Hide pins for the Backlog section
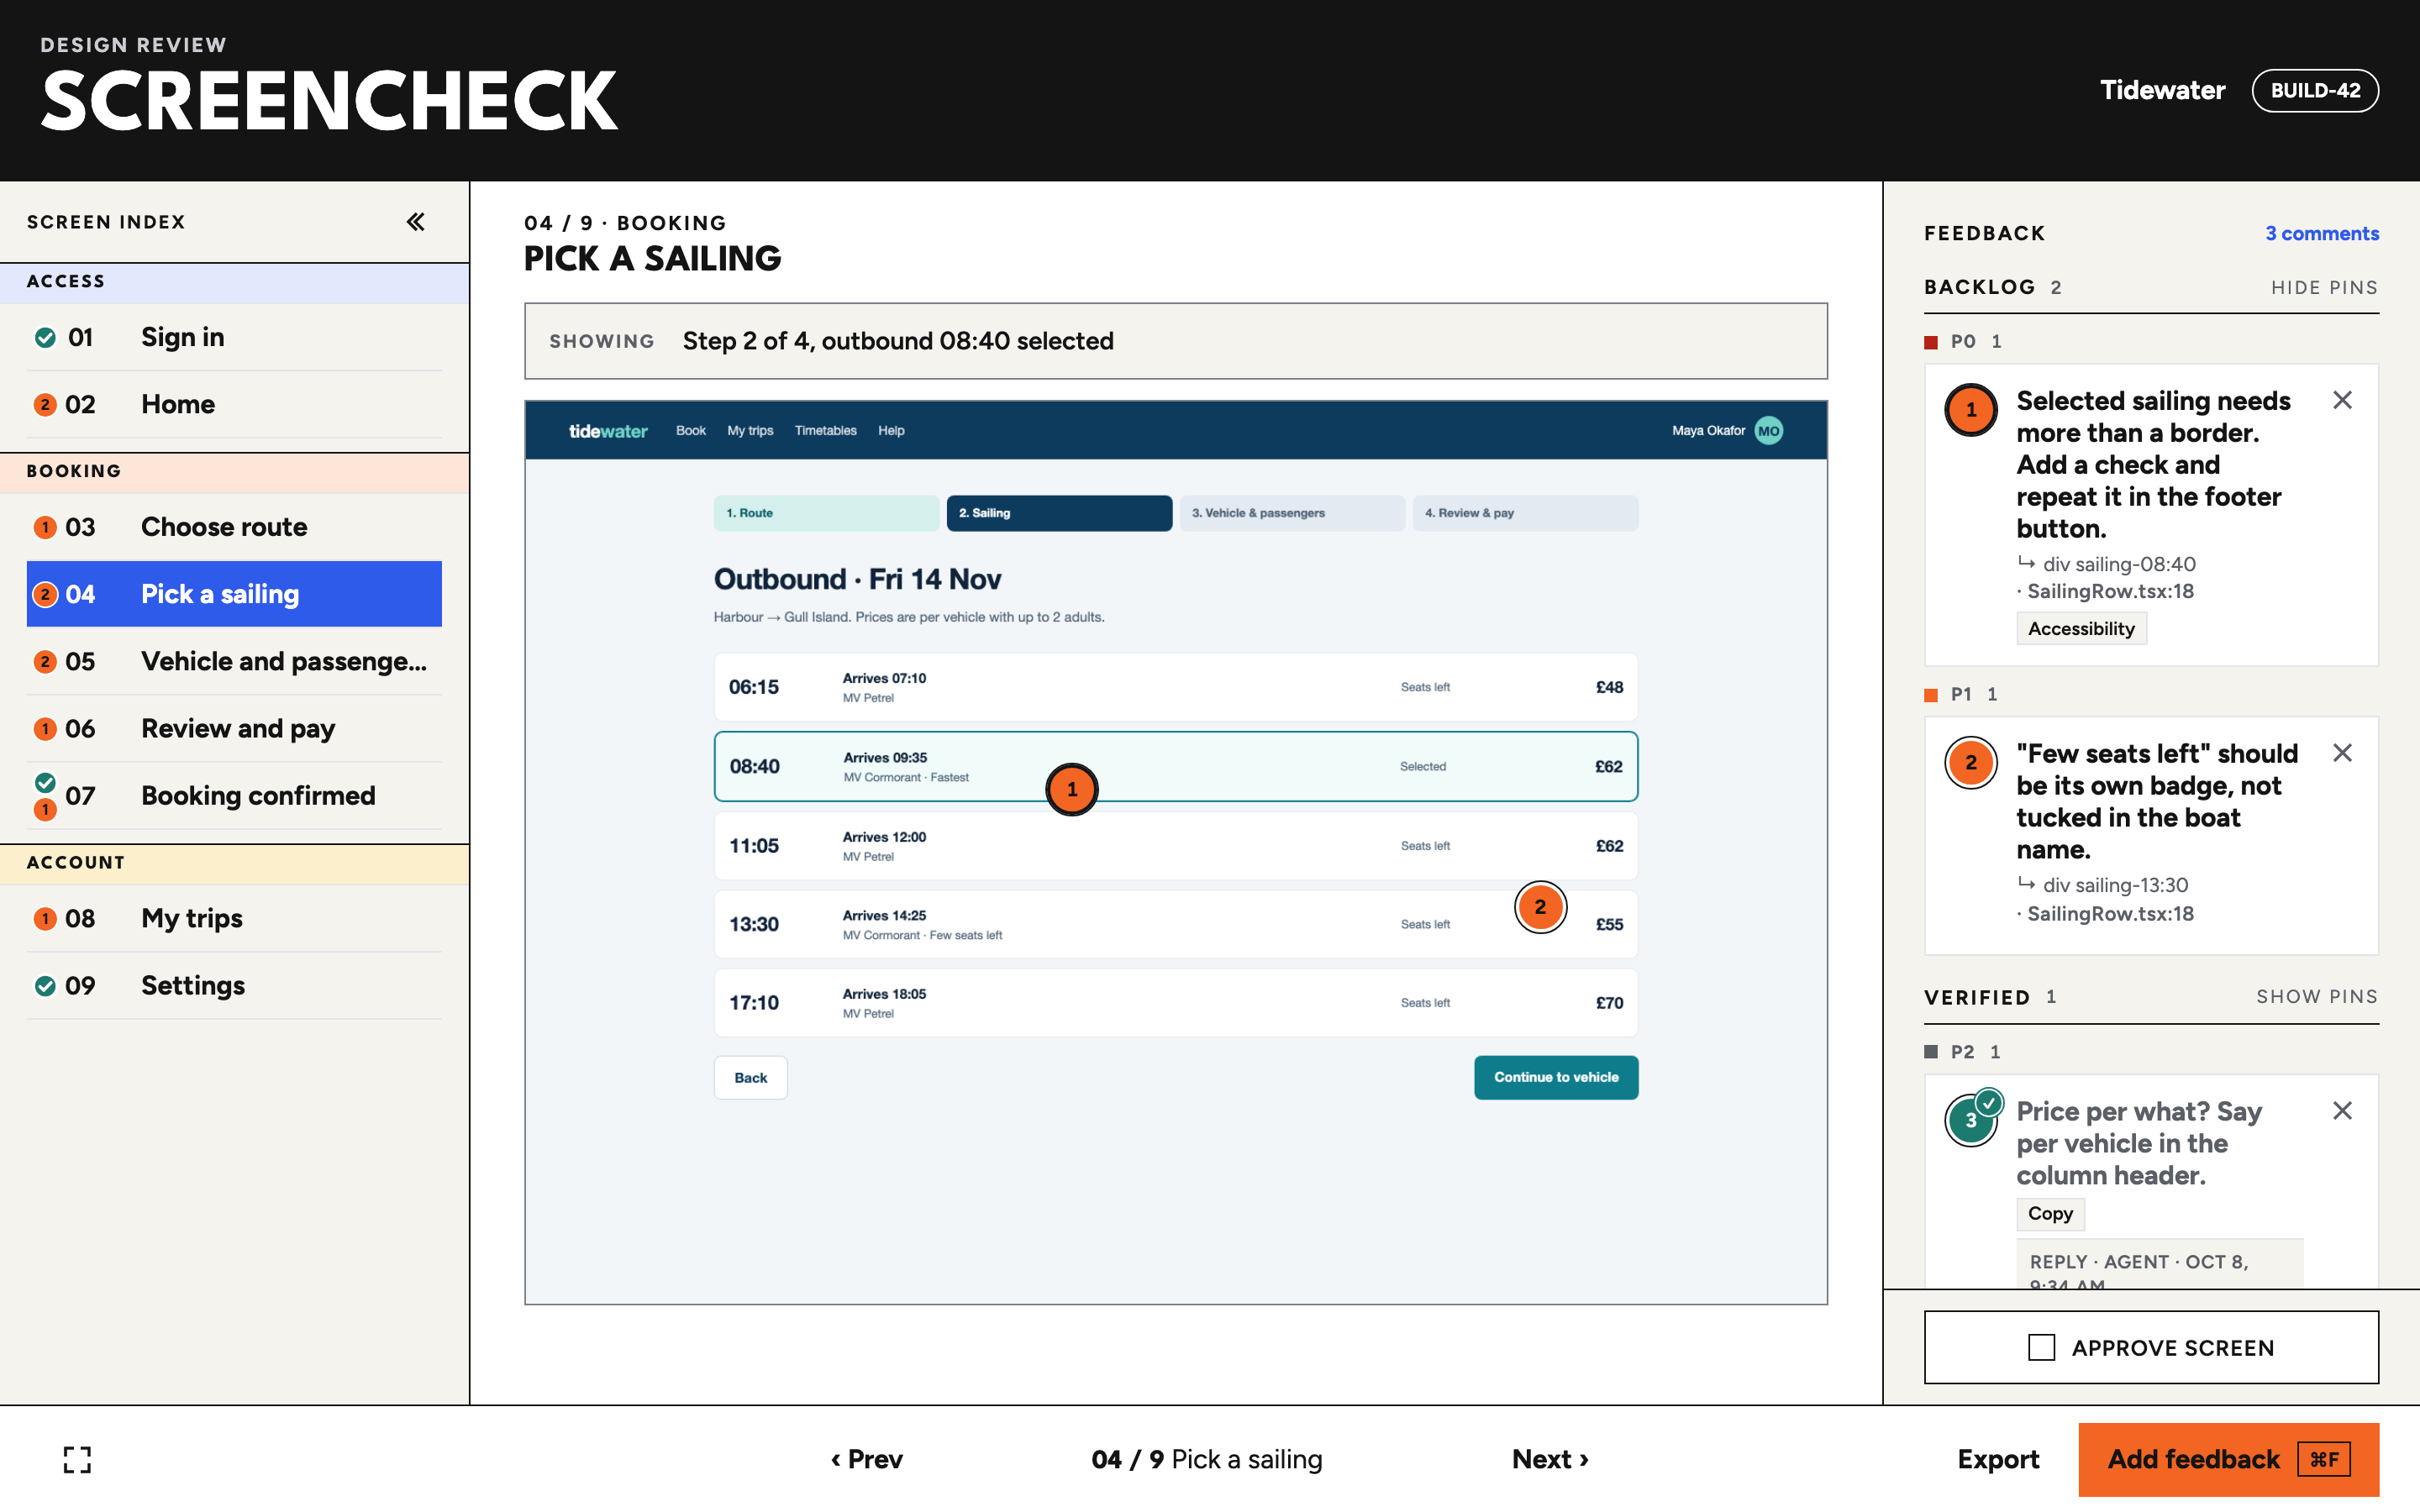Screen dimensions: 2420x1512 coord(2324,288)
